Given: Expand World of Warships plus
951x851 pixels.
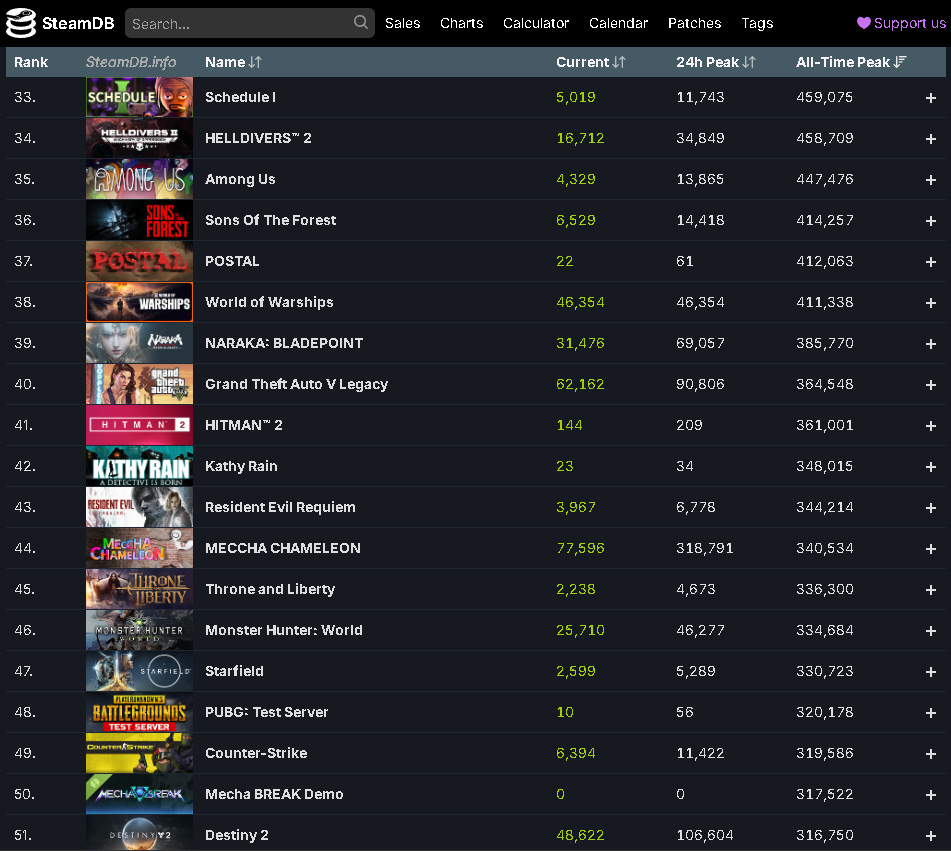Looking at the screenshot, I should pyautogui.click(x=930, y=303).
